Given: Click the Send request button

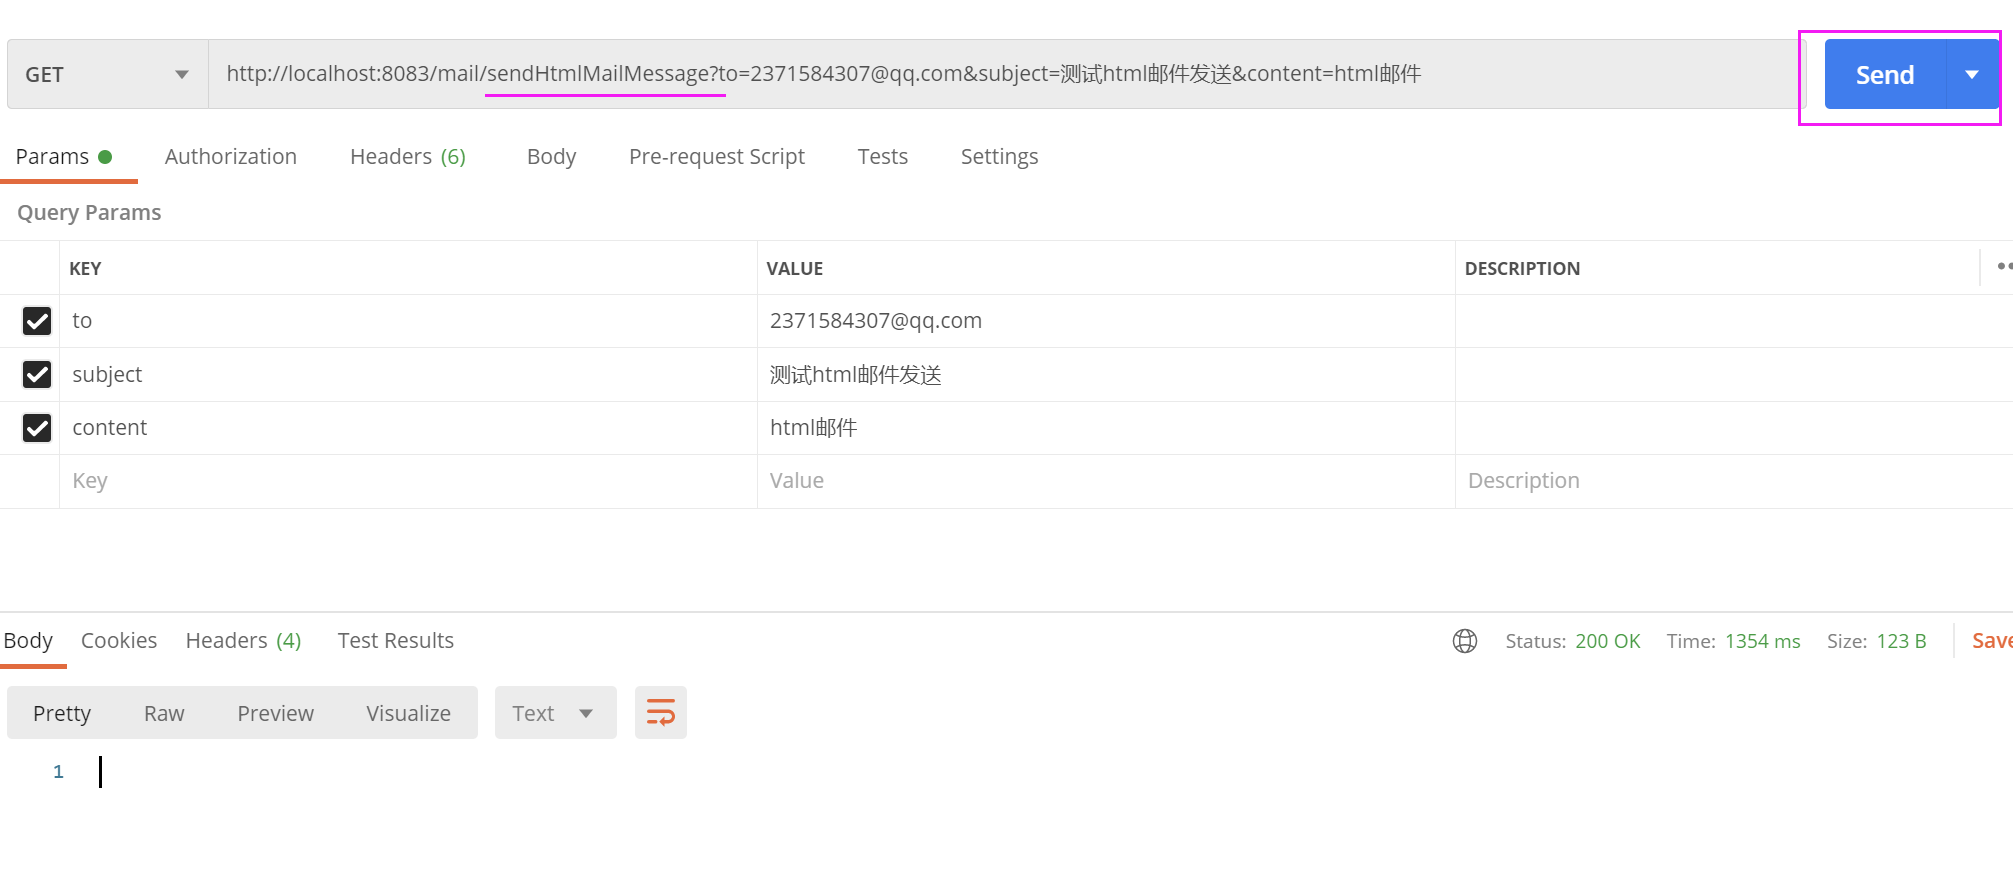Looking at the screenshot, I should click(x=1885, y=75).
